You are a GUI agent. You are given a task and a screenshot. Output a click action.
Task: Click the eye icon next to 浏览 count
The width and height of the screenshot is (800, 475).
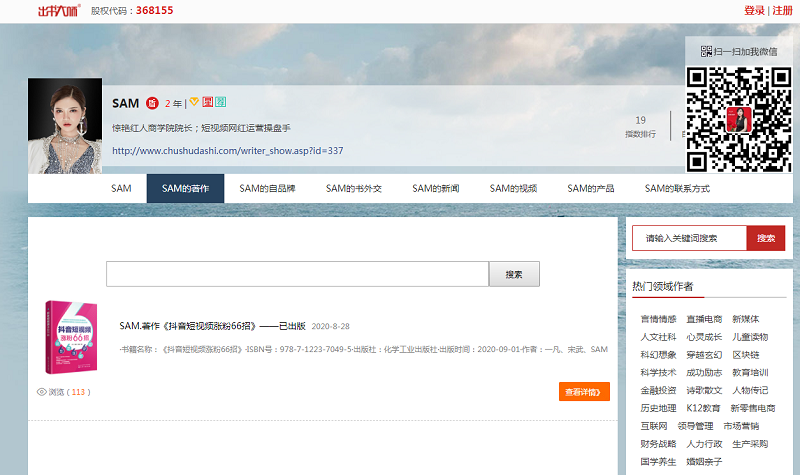(42, 392)
